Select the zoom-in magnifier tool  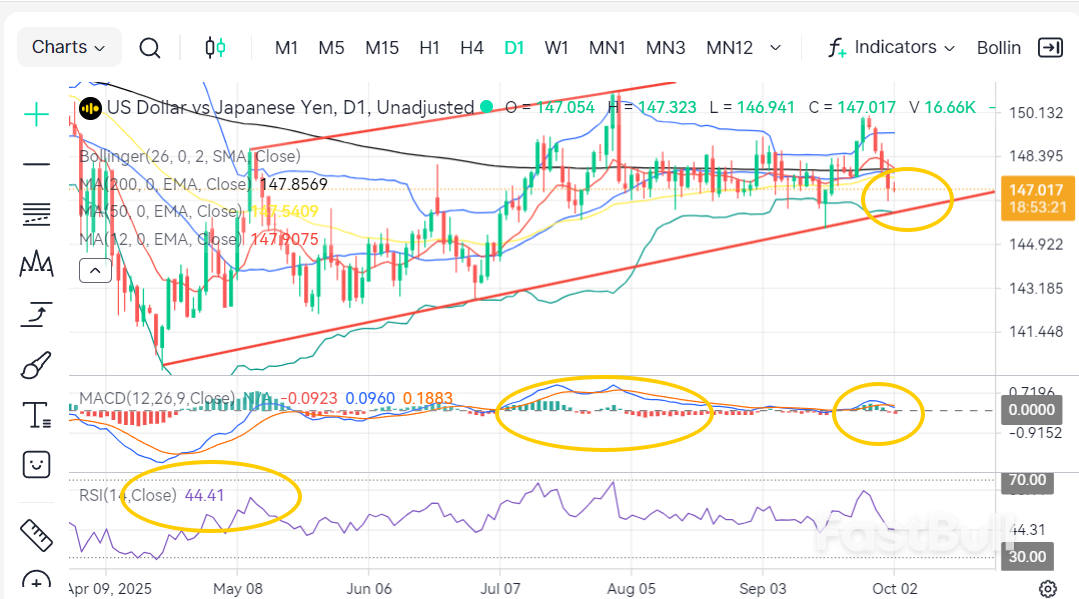(36, 580)
